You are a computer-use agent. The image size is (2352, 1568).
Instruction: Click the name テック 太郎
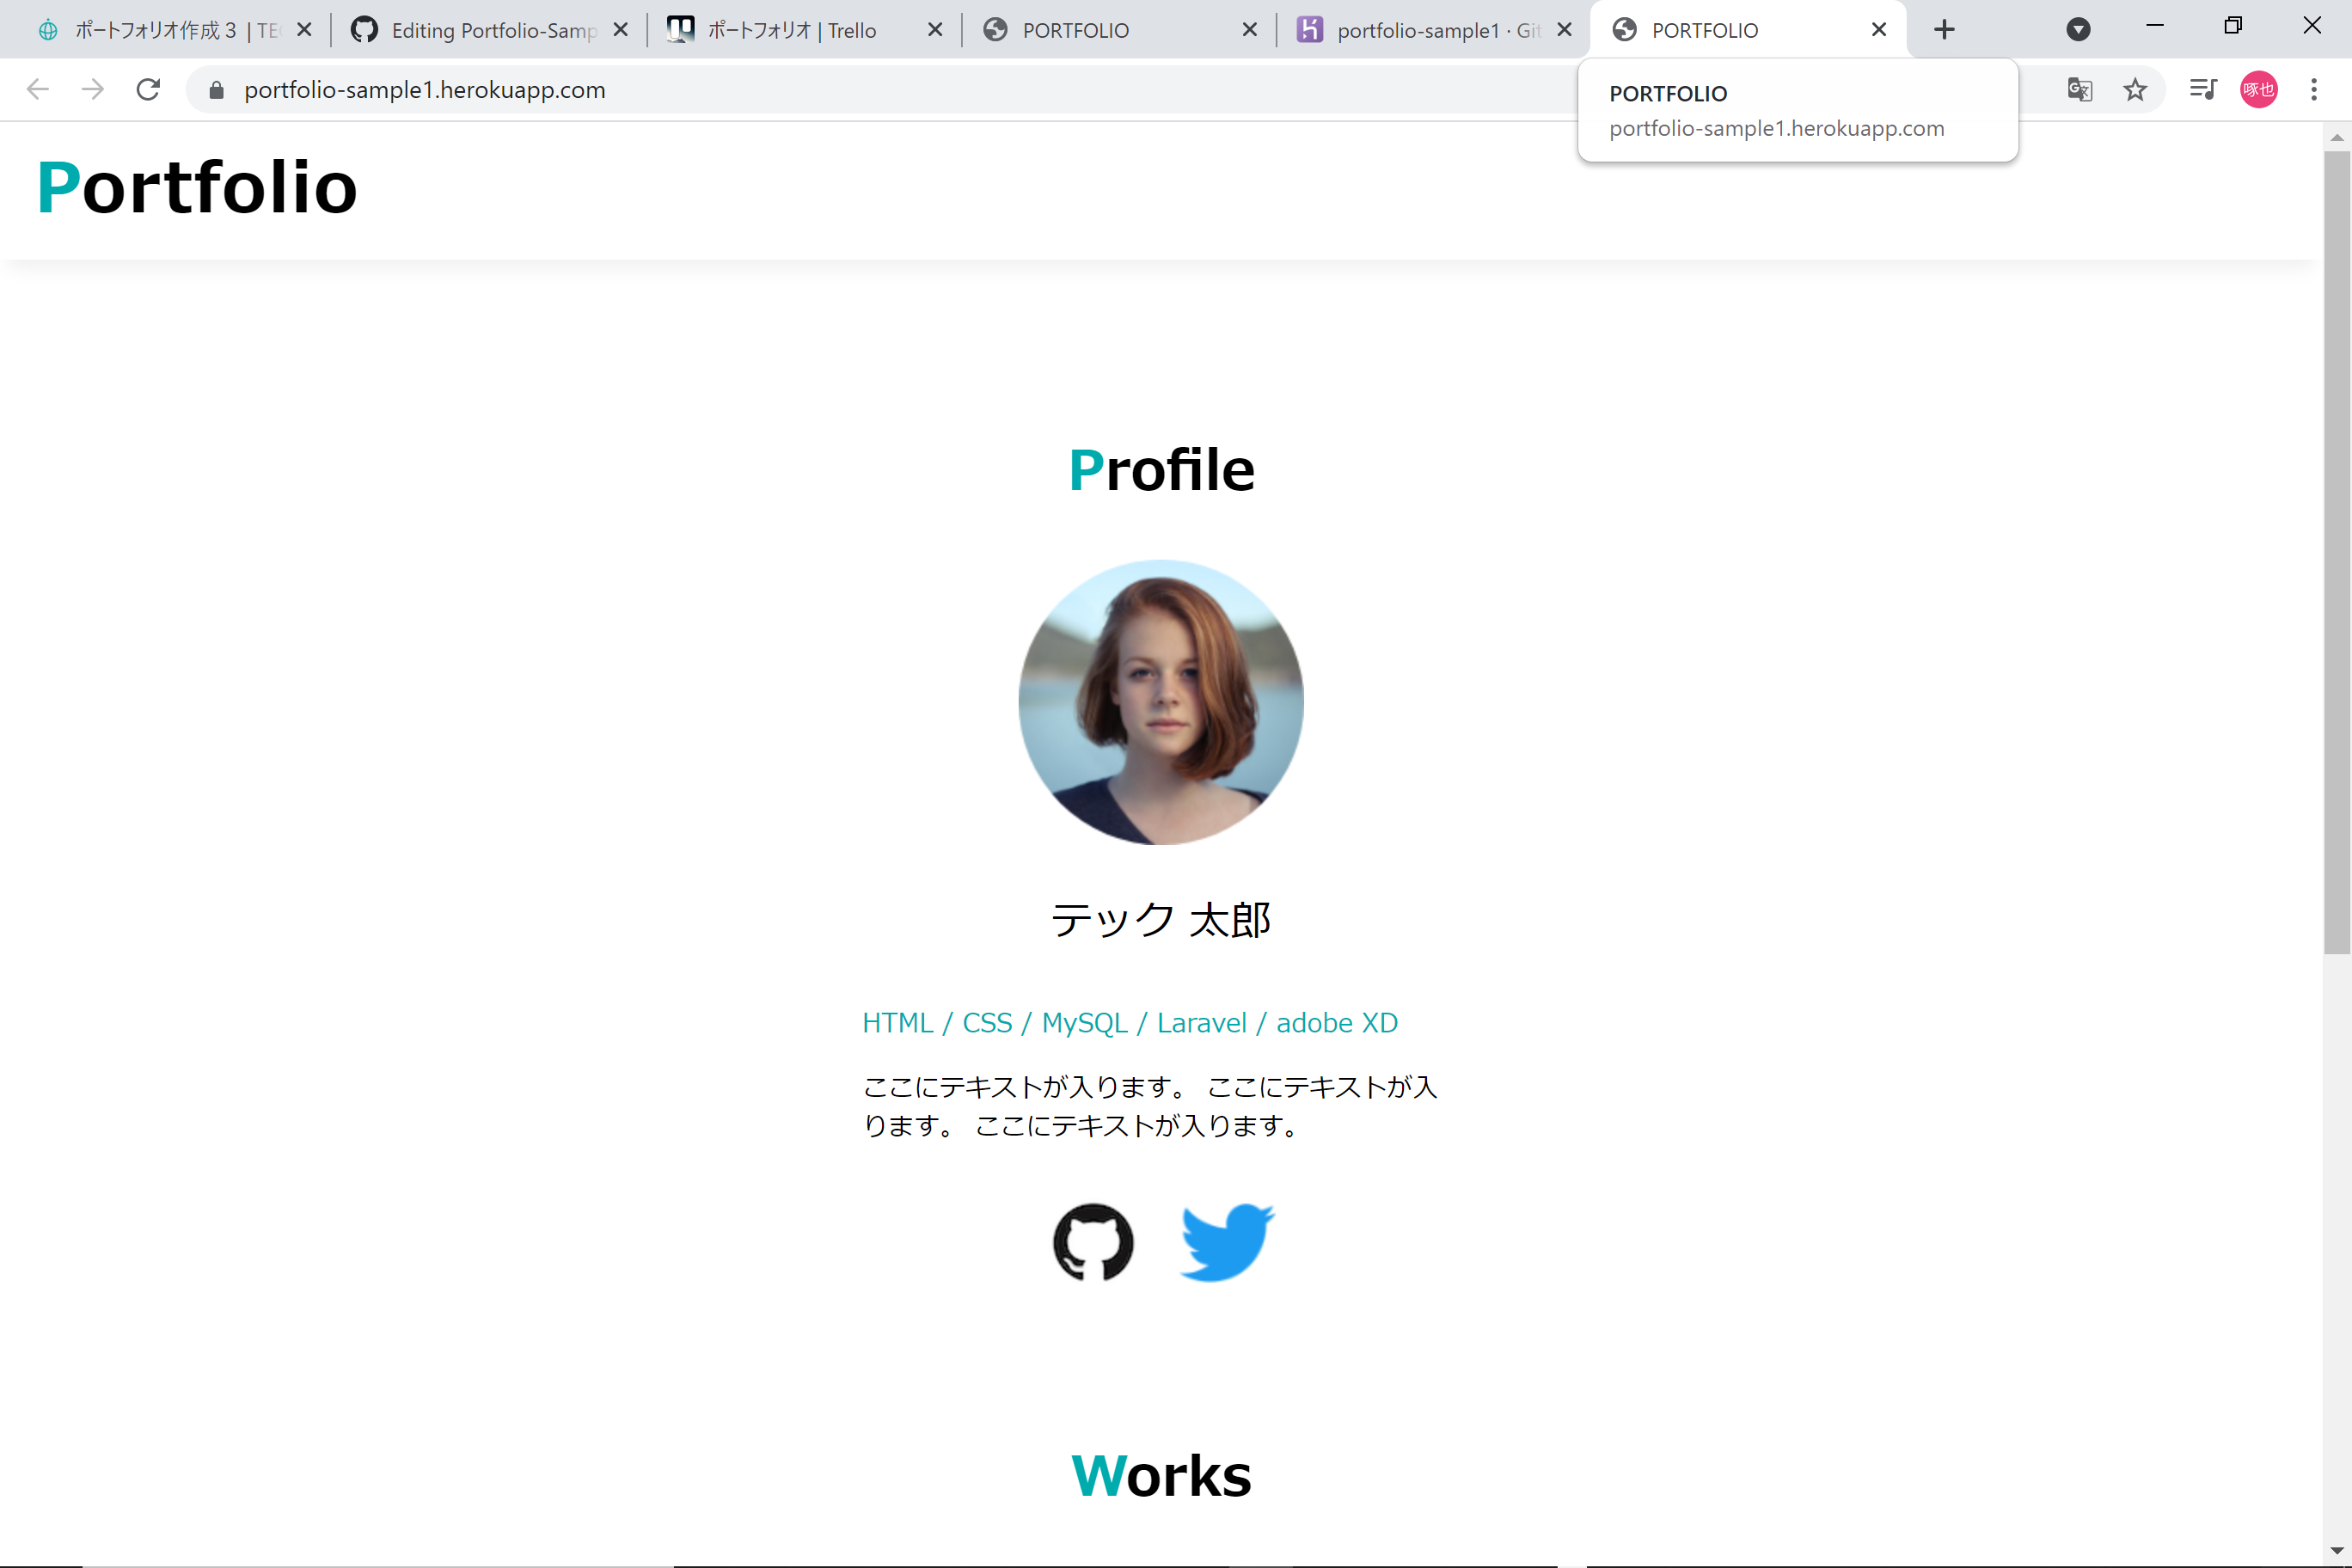click(1161, 920)
